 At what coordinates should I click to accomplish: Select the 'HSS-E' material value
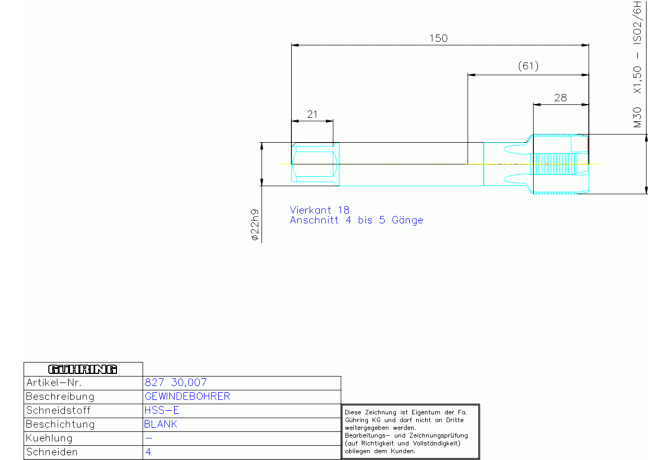pyautogui.click(x=162, y=410)
